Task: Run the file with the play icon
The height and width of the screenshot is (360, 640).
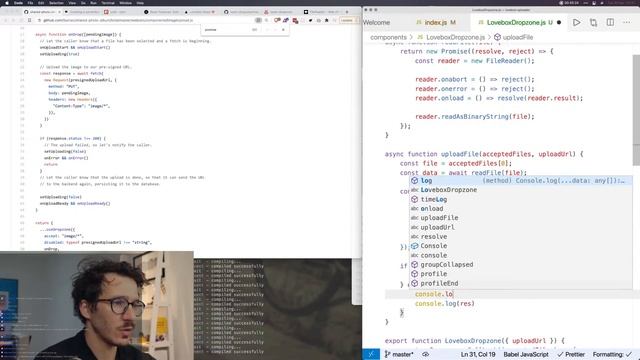Action: (x=576, y=22)
